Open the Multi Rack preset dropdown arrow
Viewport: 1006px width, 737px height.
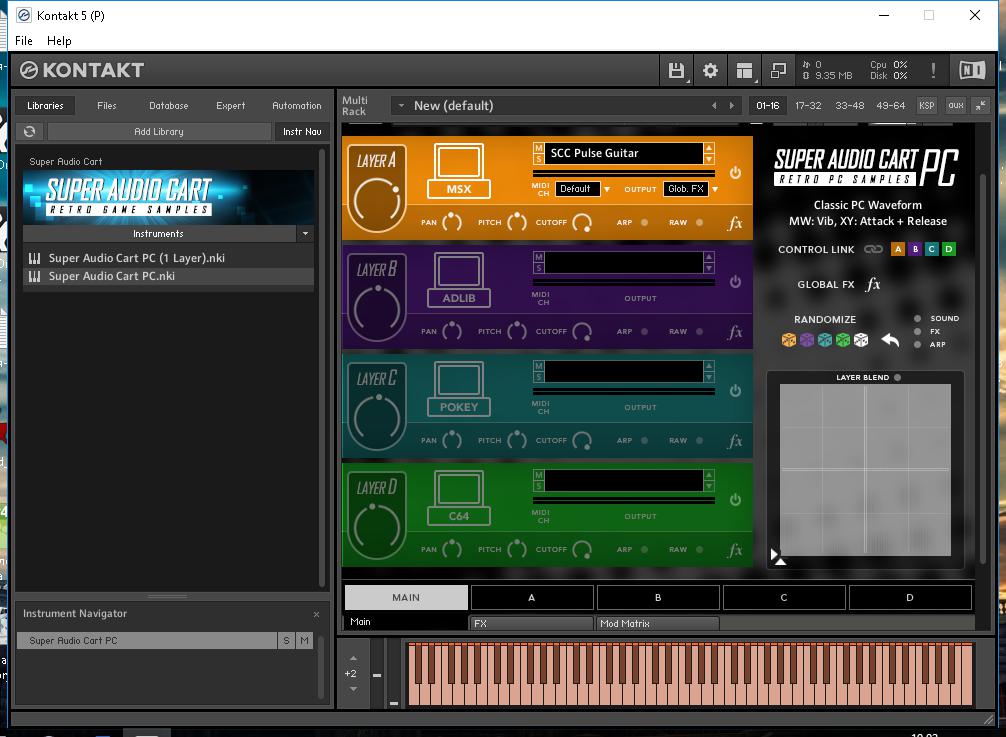coord(401,105)
